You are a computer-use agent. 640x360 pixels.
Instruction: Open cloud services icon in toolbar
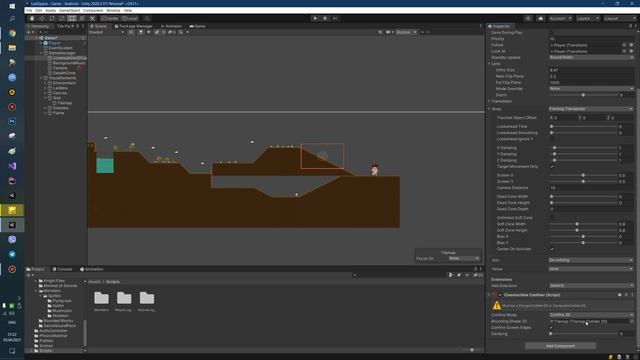(540, 18)
